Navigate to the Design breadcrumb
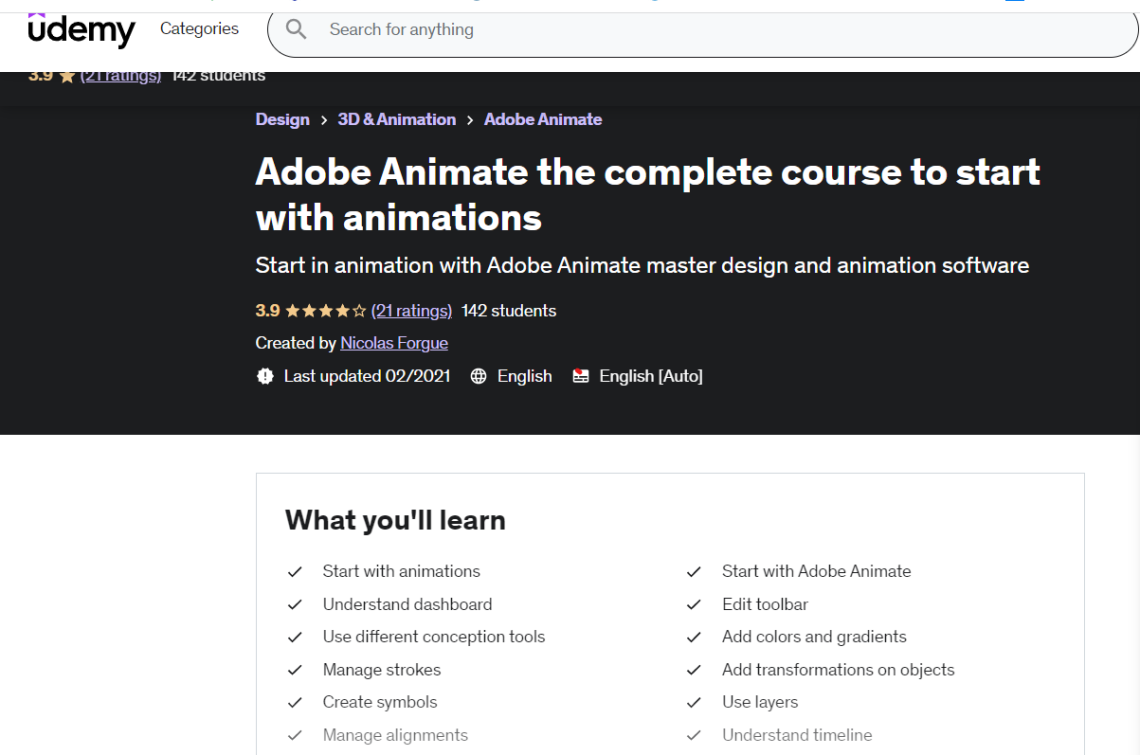The image size is (1140, 755). (x=282, y=119)
